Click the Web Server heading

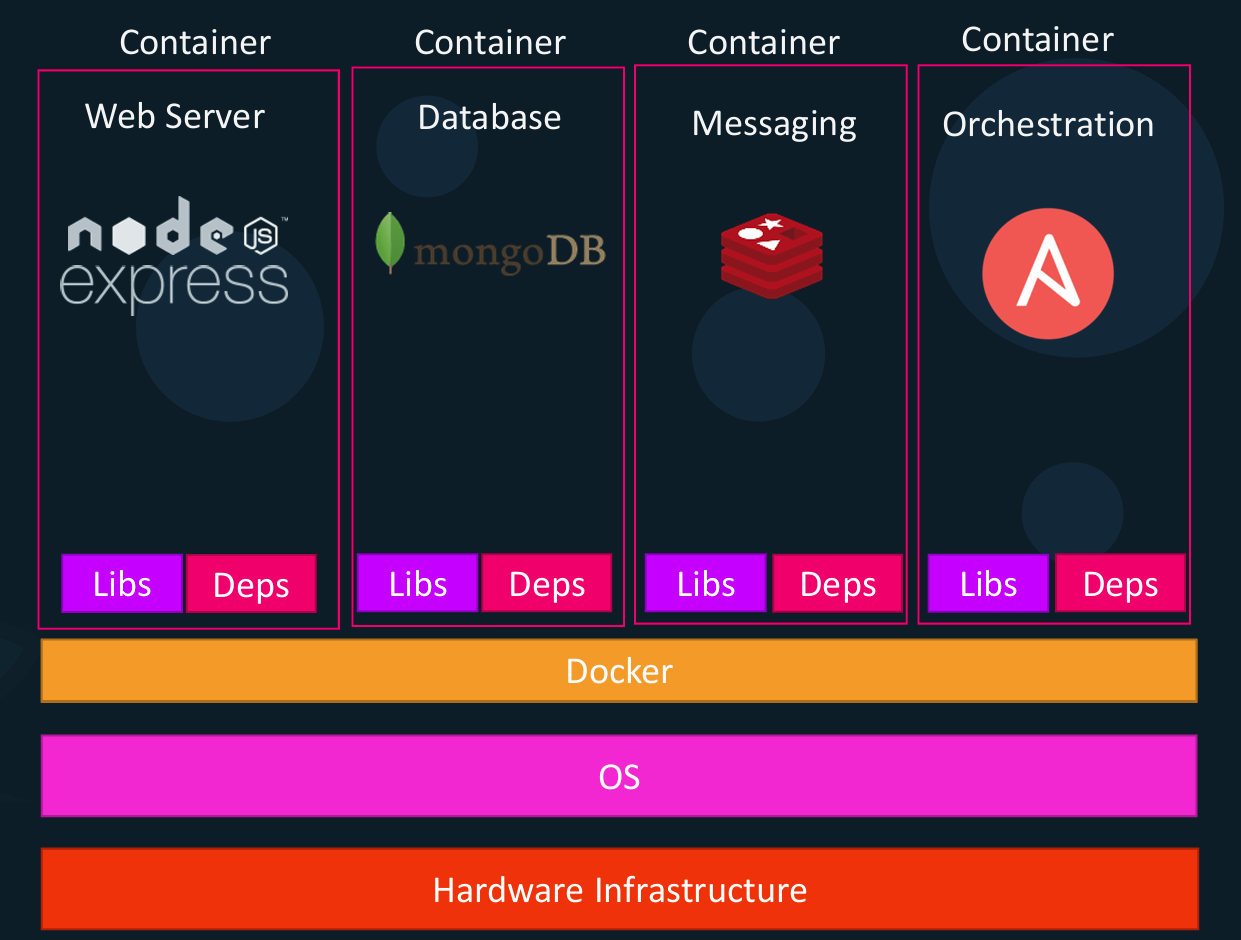175,116
